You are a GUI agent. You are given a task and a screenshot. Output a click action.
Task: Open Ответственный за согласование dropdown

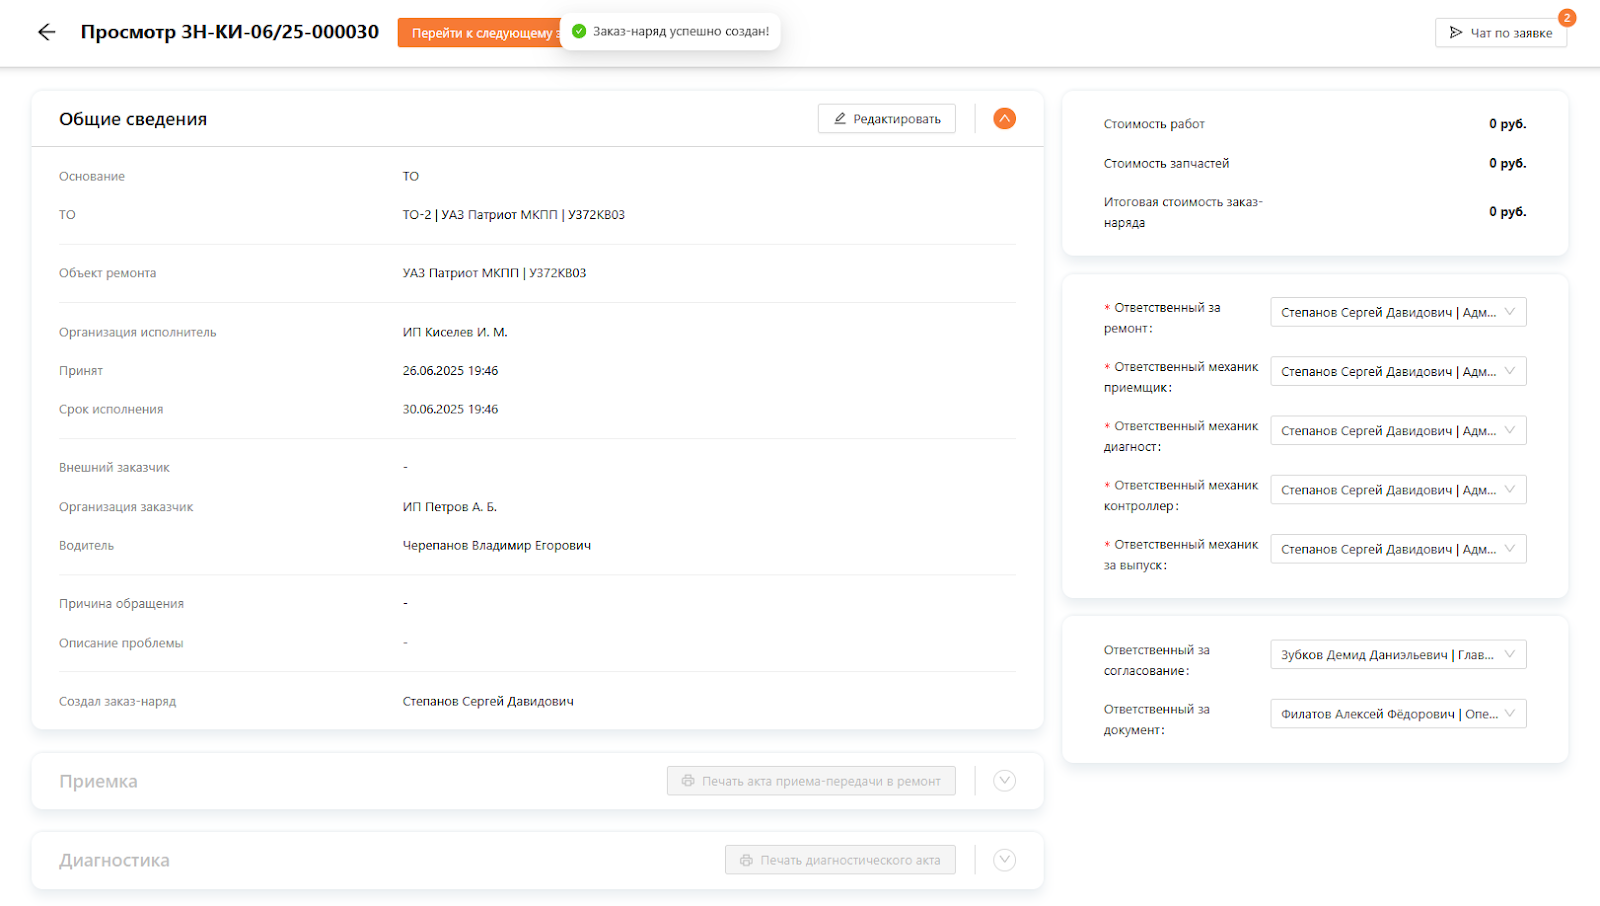click(x=1397, y=655)
